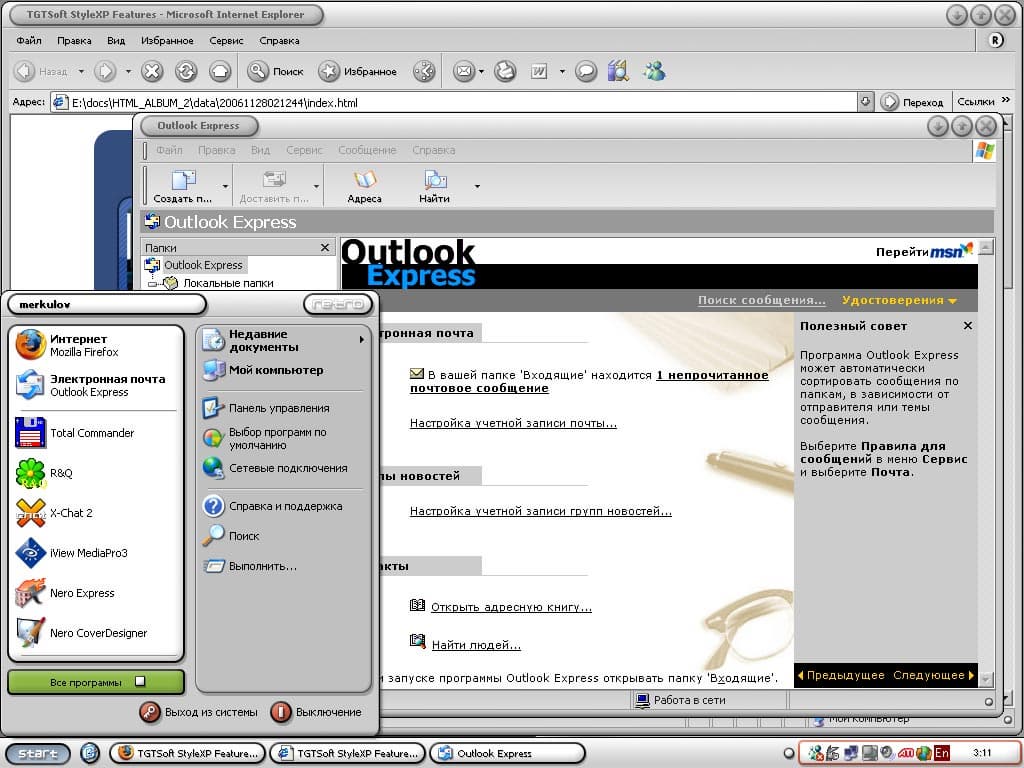1024x768 pixels.
Task: Expand the Mail button dropdown arrow
Action: (481, 71)
